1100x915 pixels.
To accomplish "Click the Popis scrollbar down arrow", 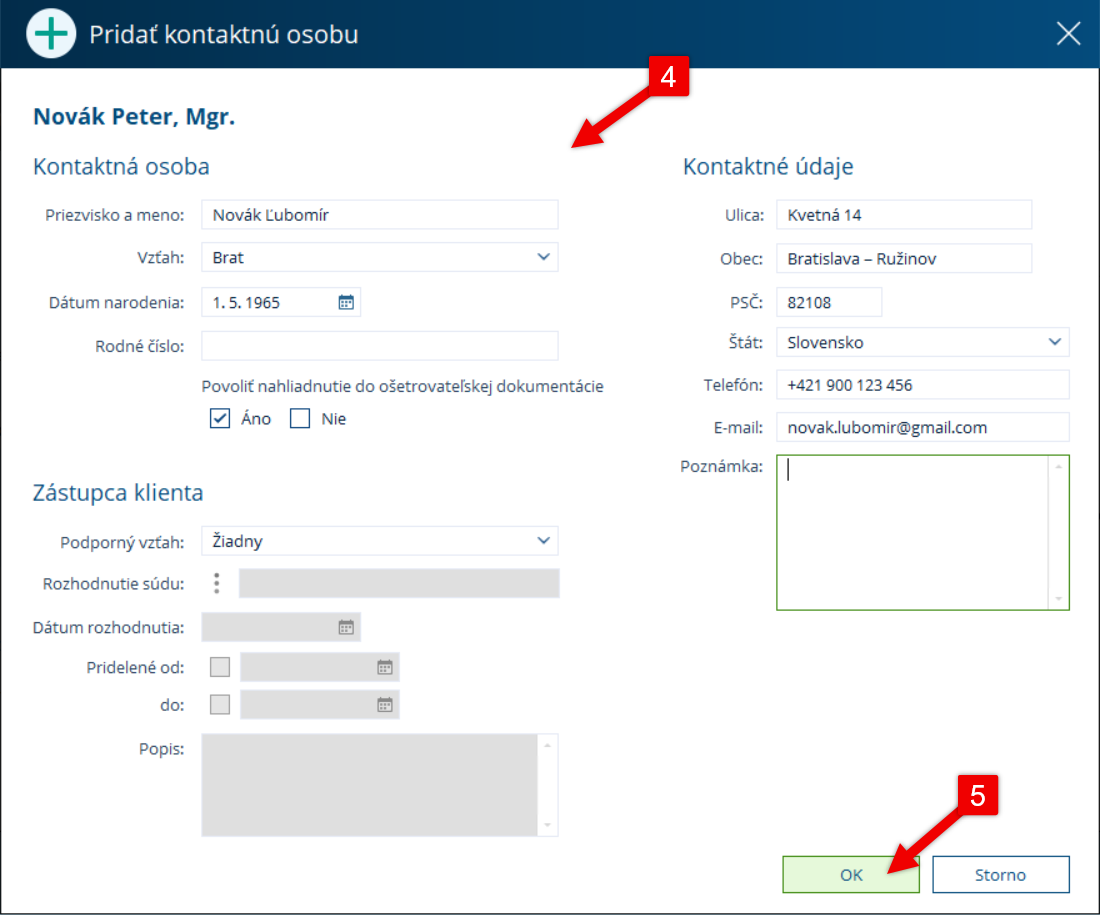I will (547, 825).
